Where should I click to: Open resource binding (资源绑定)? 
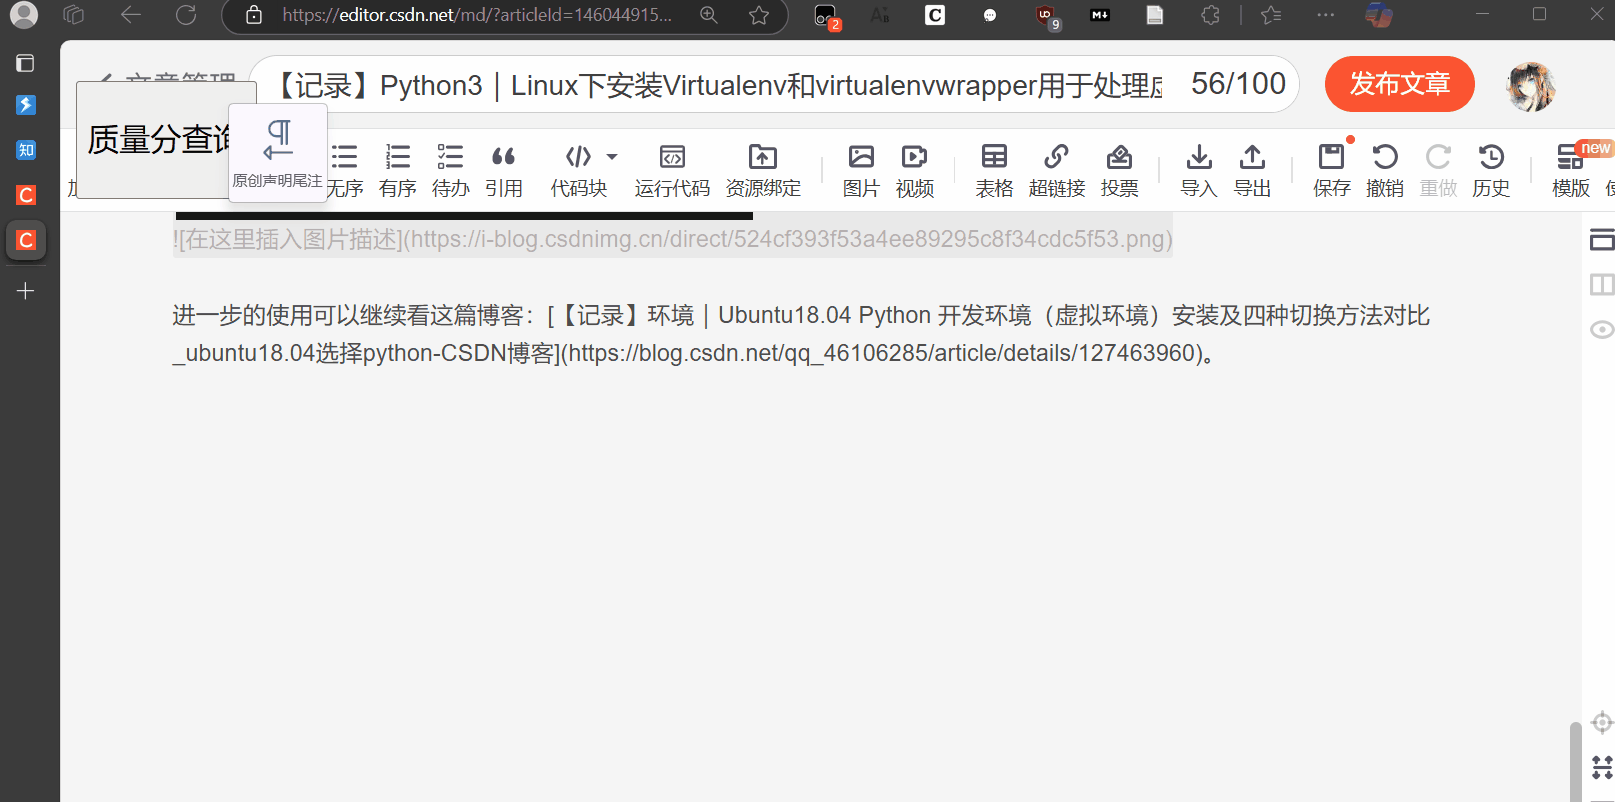(x=763, y=171)
